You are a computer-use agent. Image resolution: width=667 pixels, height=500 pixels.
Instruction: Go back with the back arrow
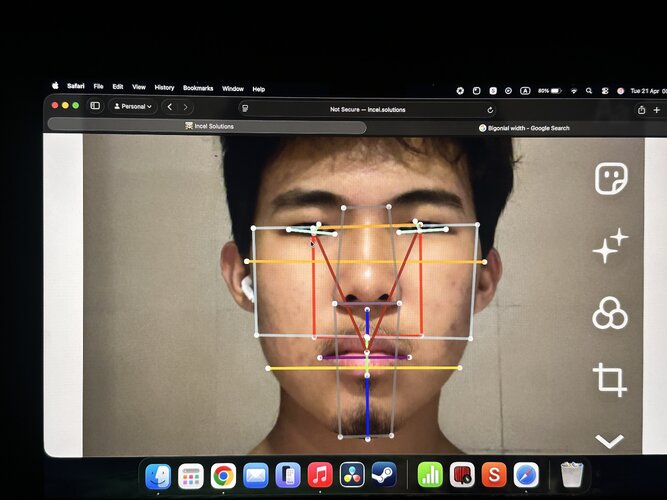(x=170, y=106)
